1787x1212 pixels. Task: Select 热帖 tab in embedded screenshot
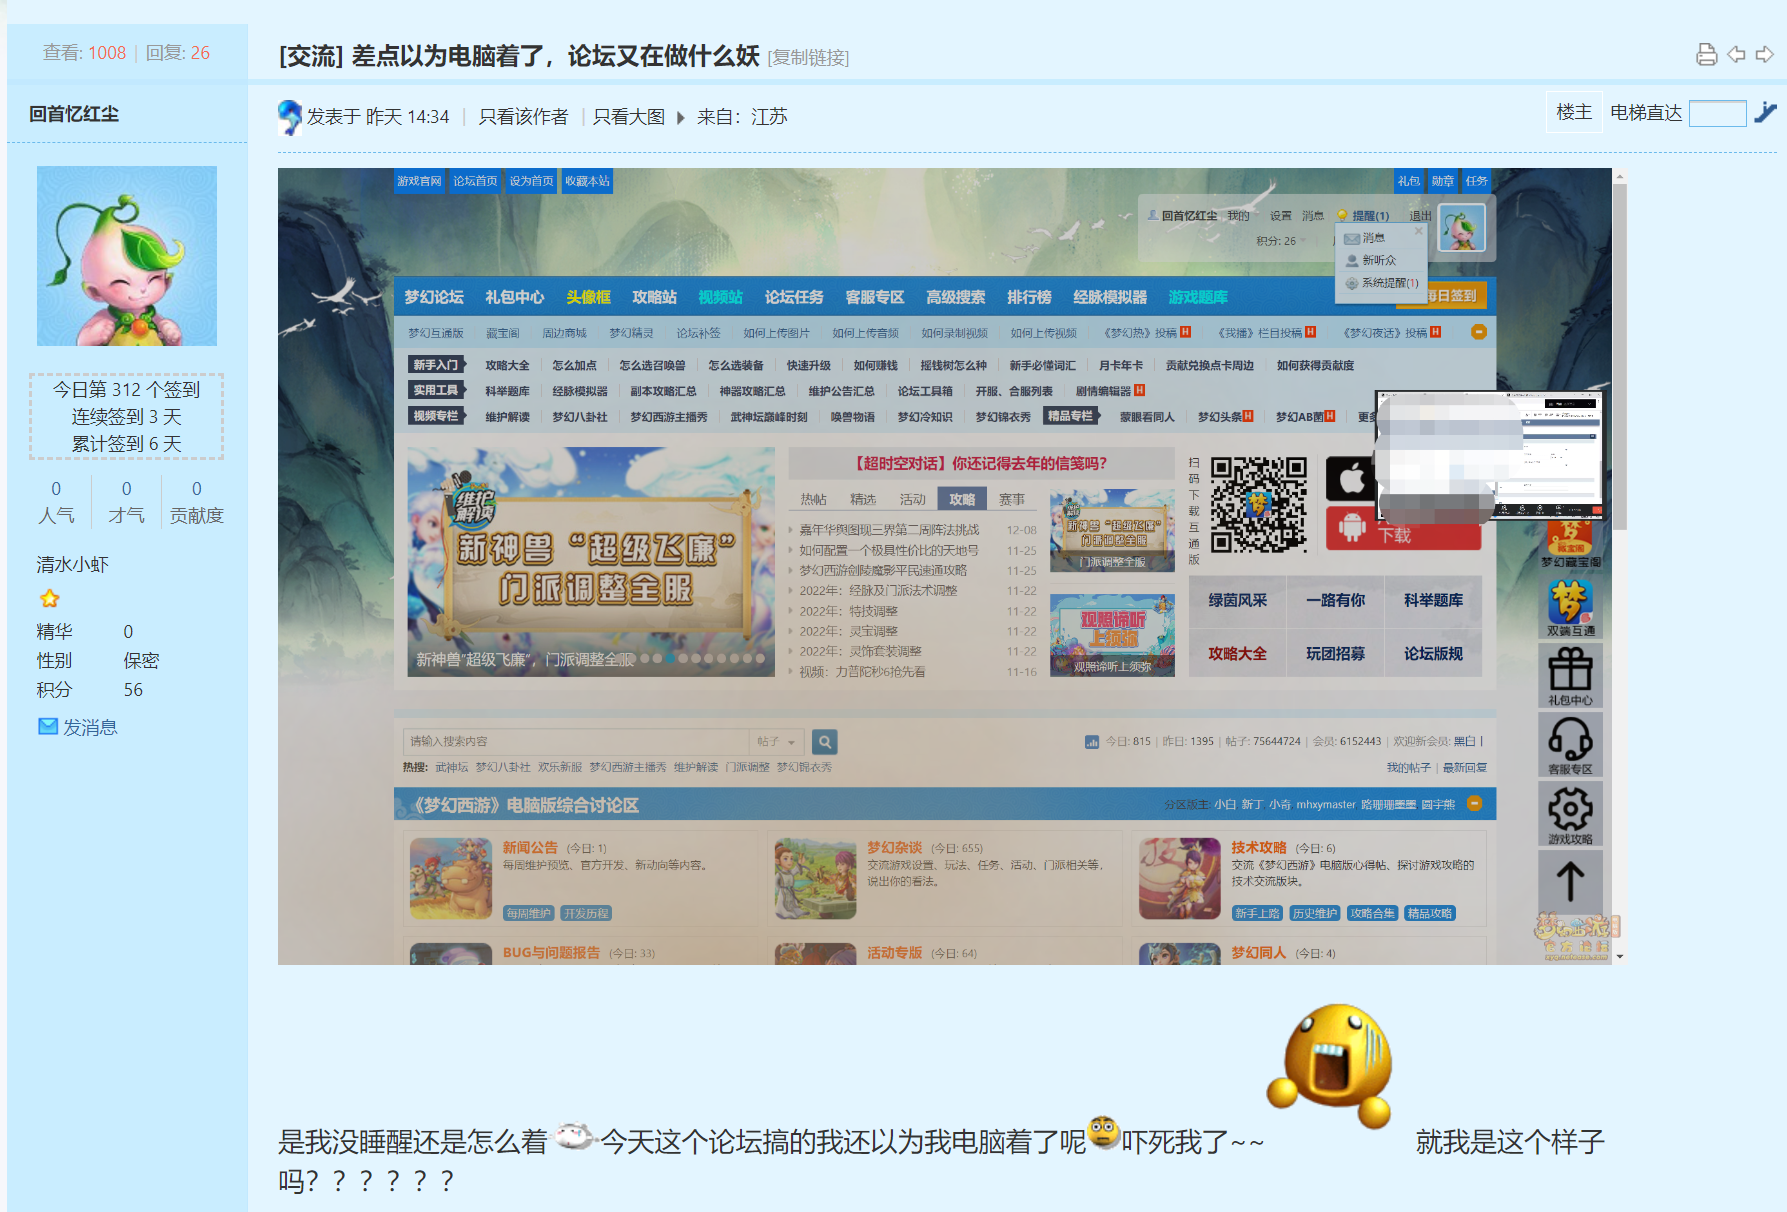pyautogui.click(x=813, y=499)
